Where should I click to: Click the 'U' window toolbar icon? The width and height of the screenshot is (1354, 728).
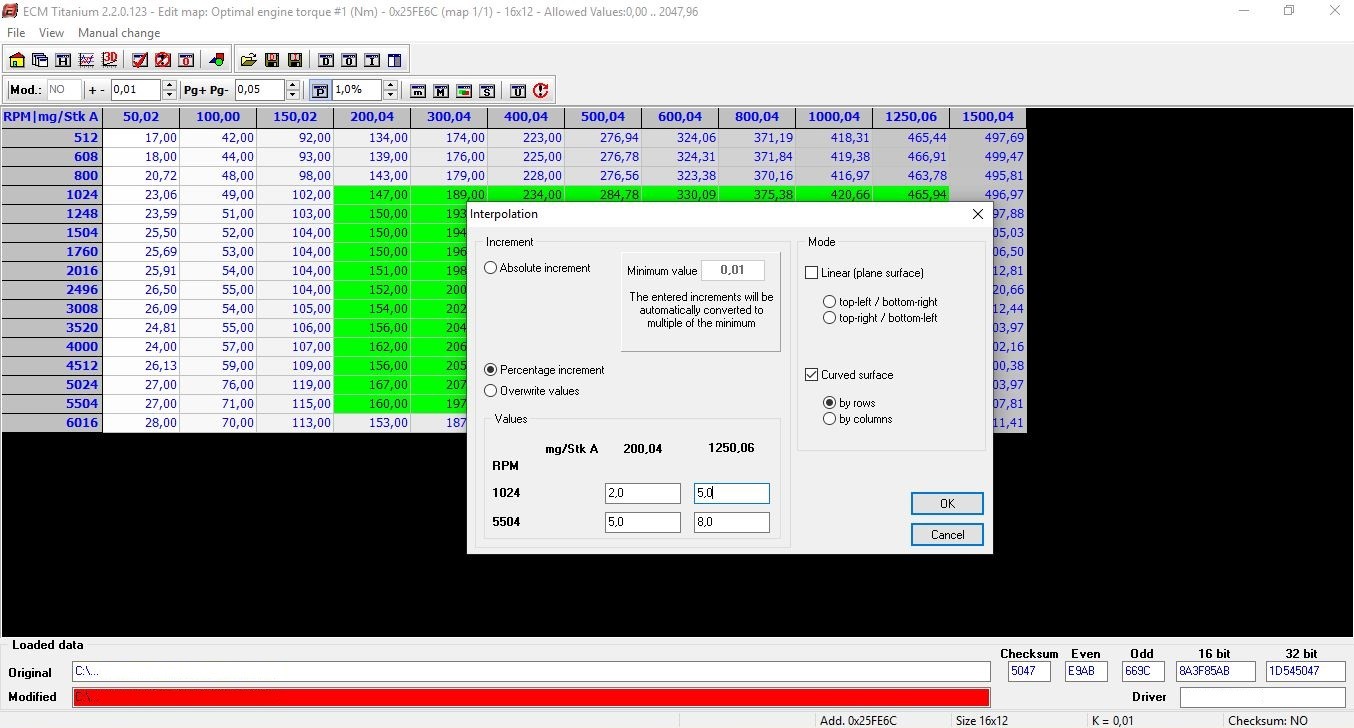pos(518,91)
